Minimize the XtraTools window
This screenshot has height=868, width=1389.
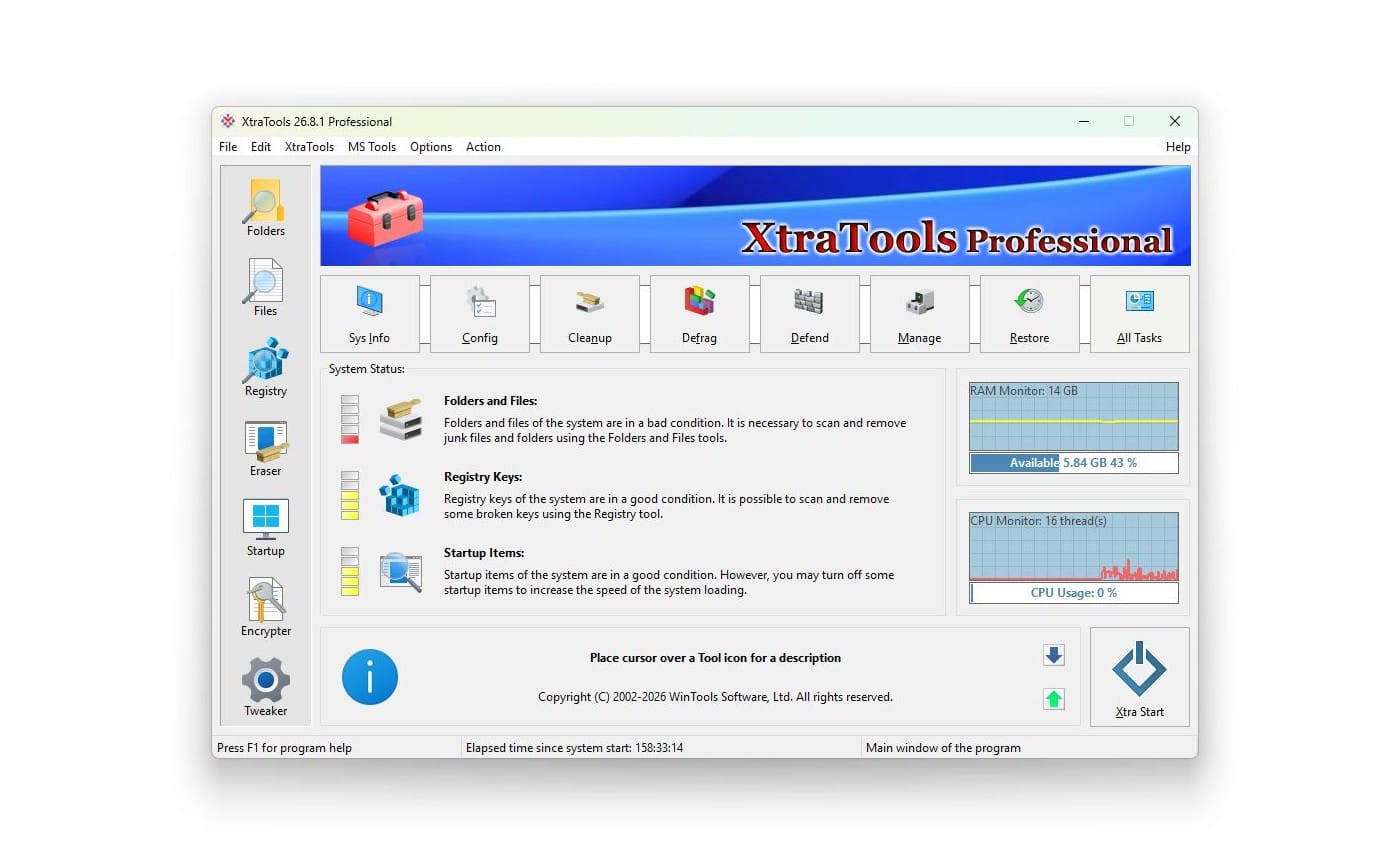1084,121
